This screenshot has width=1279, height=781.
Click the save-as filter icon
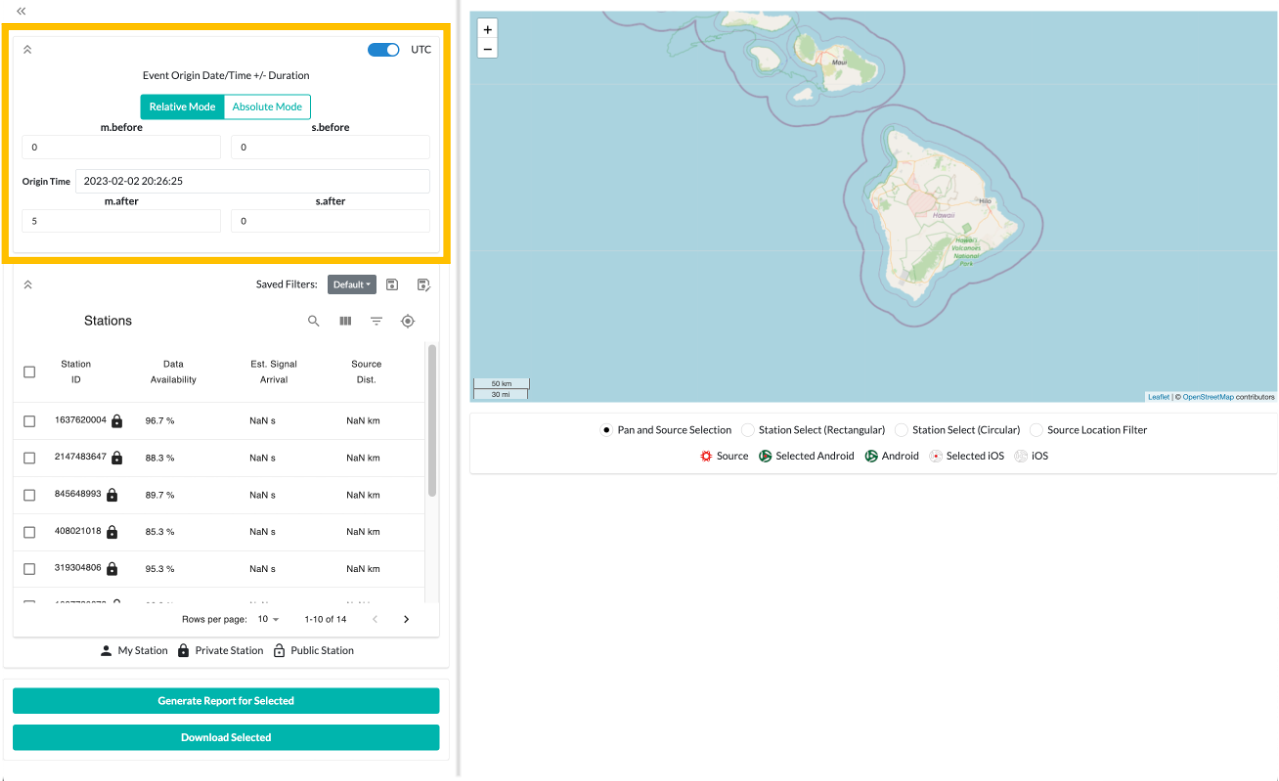coord(423,285)
